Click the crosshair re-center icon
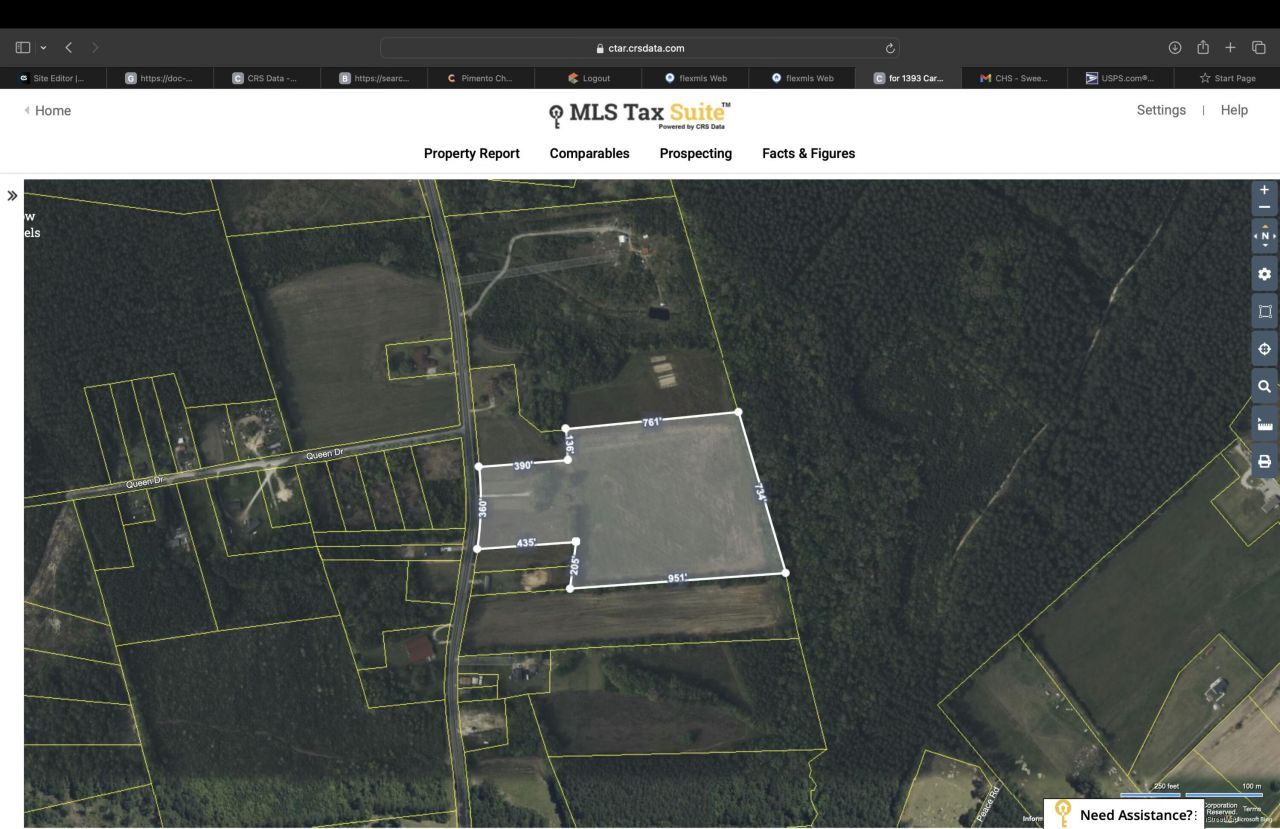The width and height of the screenshot is (1280, 829). (x=1264, y=348)
